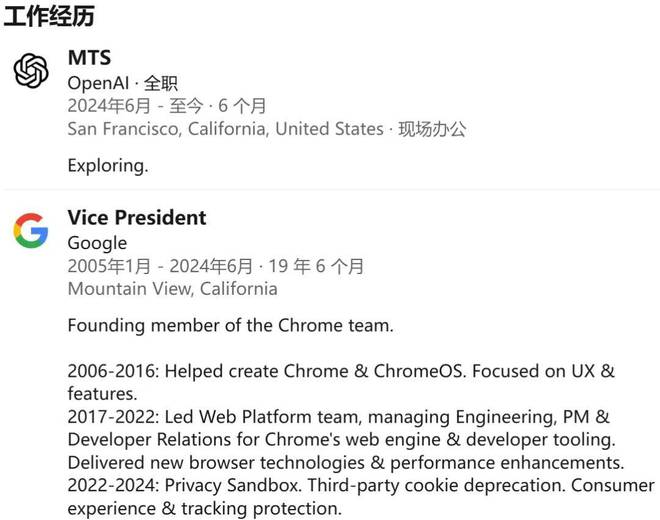
Task: Click the 19 年 6 个月 duration text
Action: click(318, 266)
